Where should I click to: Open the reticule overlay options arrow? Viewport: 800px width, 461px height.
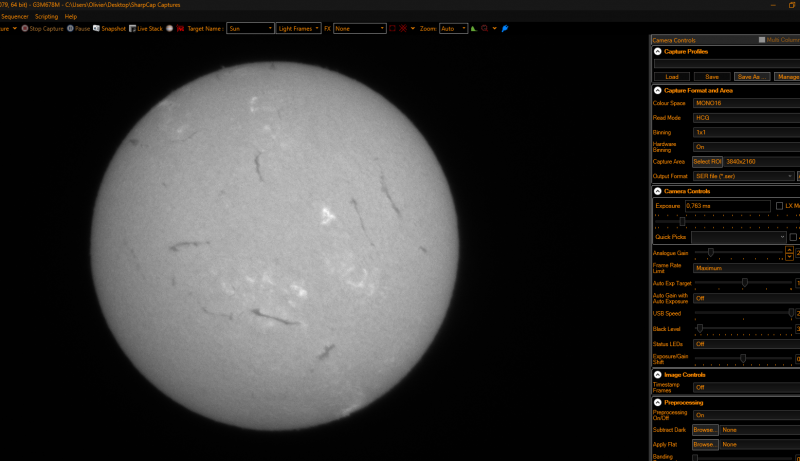click(413, 29)
